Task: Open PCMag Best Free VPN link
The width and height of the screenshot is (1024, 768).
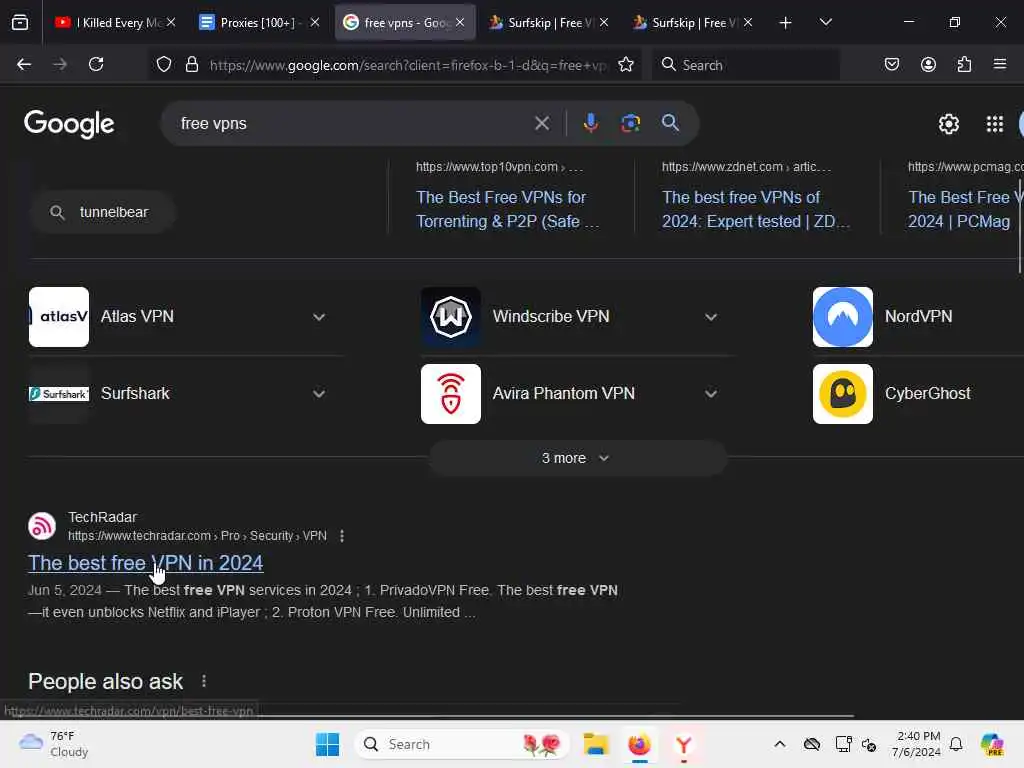Action: click(x=965, y=209)
